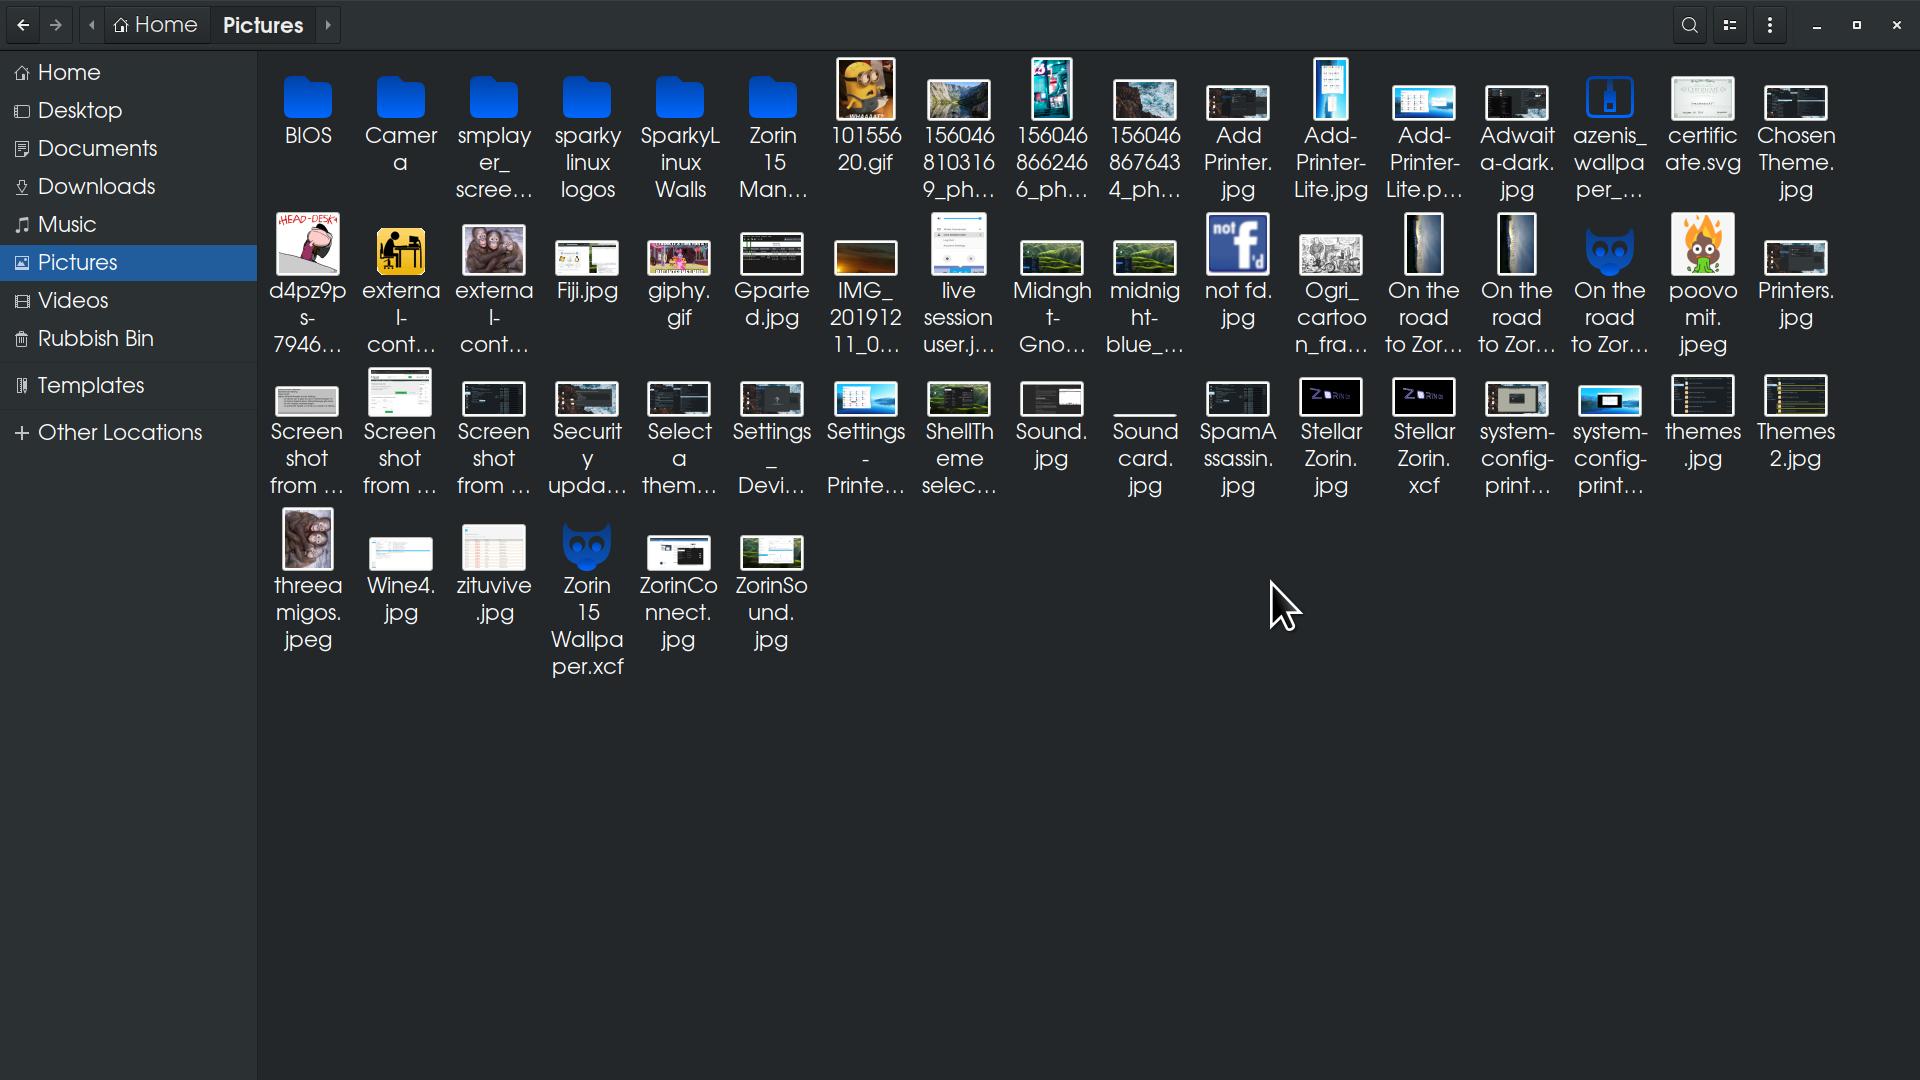Viewport: 1920px width, 1080px height.
Task: Open Templates in the sidebar
Action: coord(90,386)
